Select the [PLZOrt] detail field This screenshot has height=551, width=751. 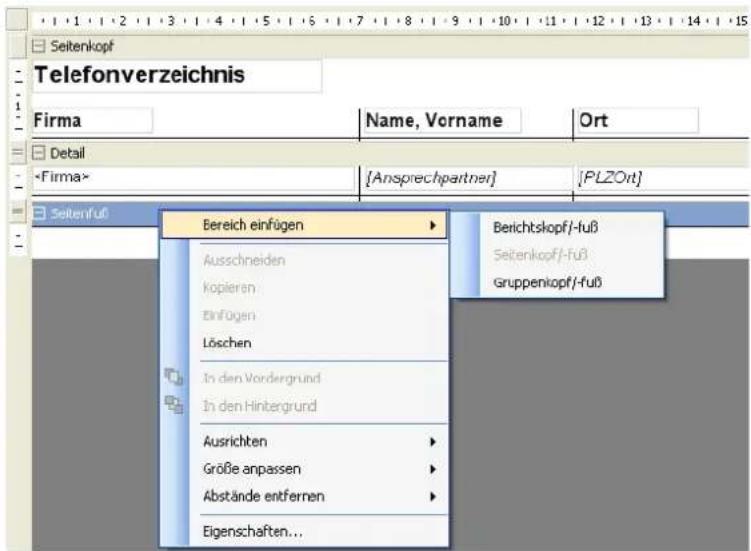pos(662,178)
